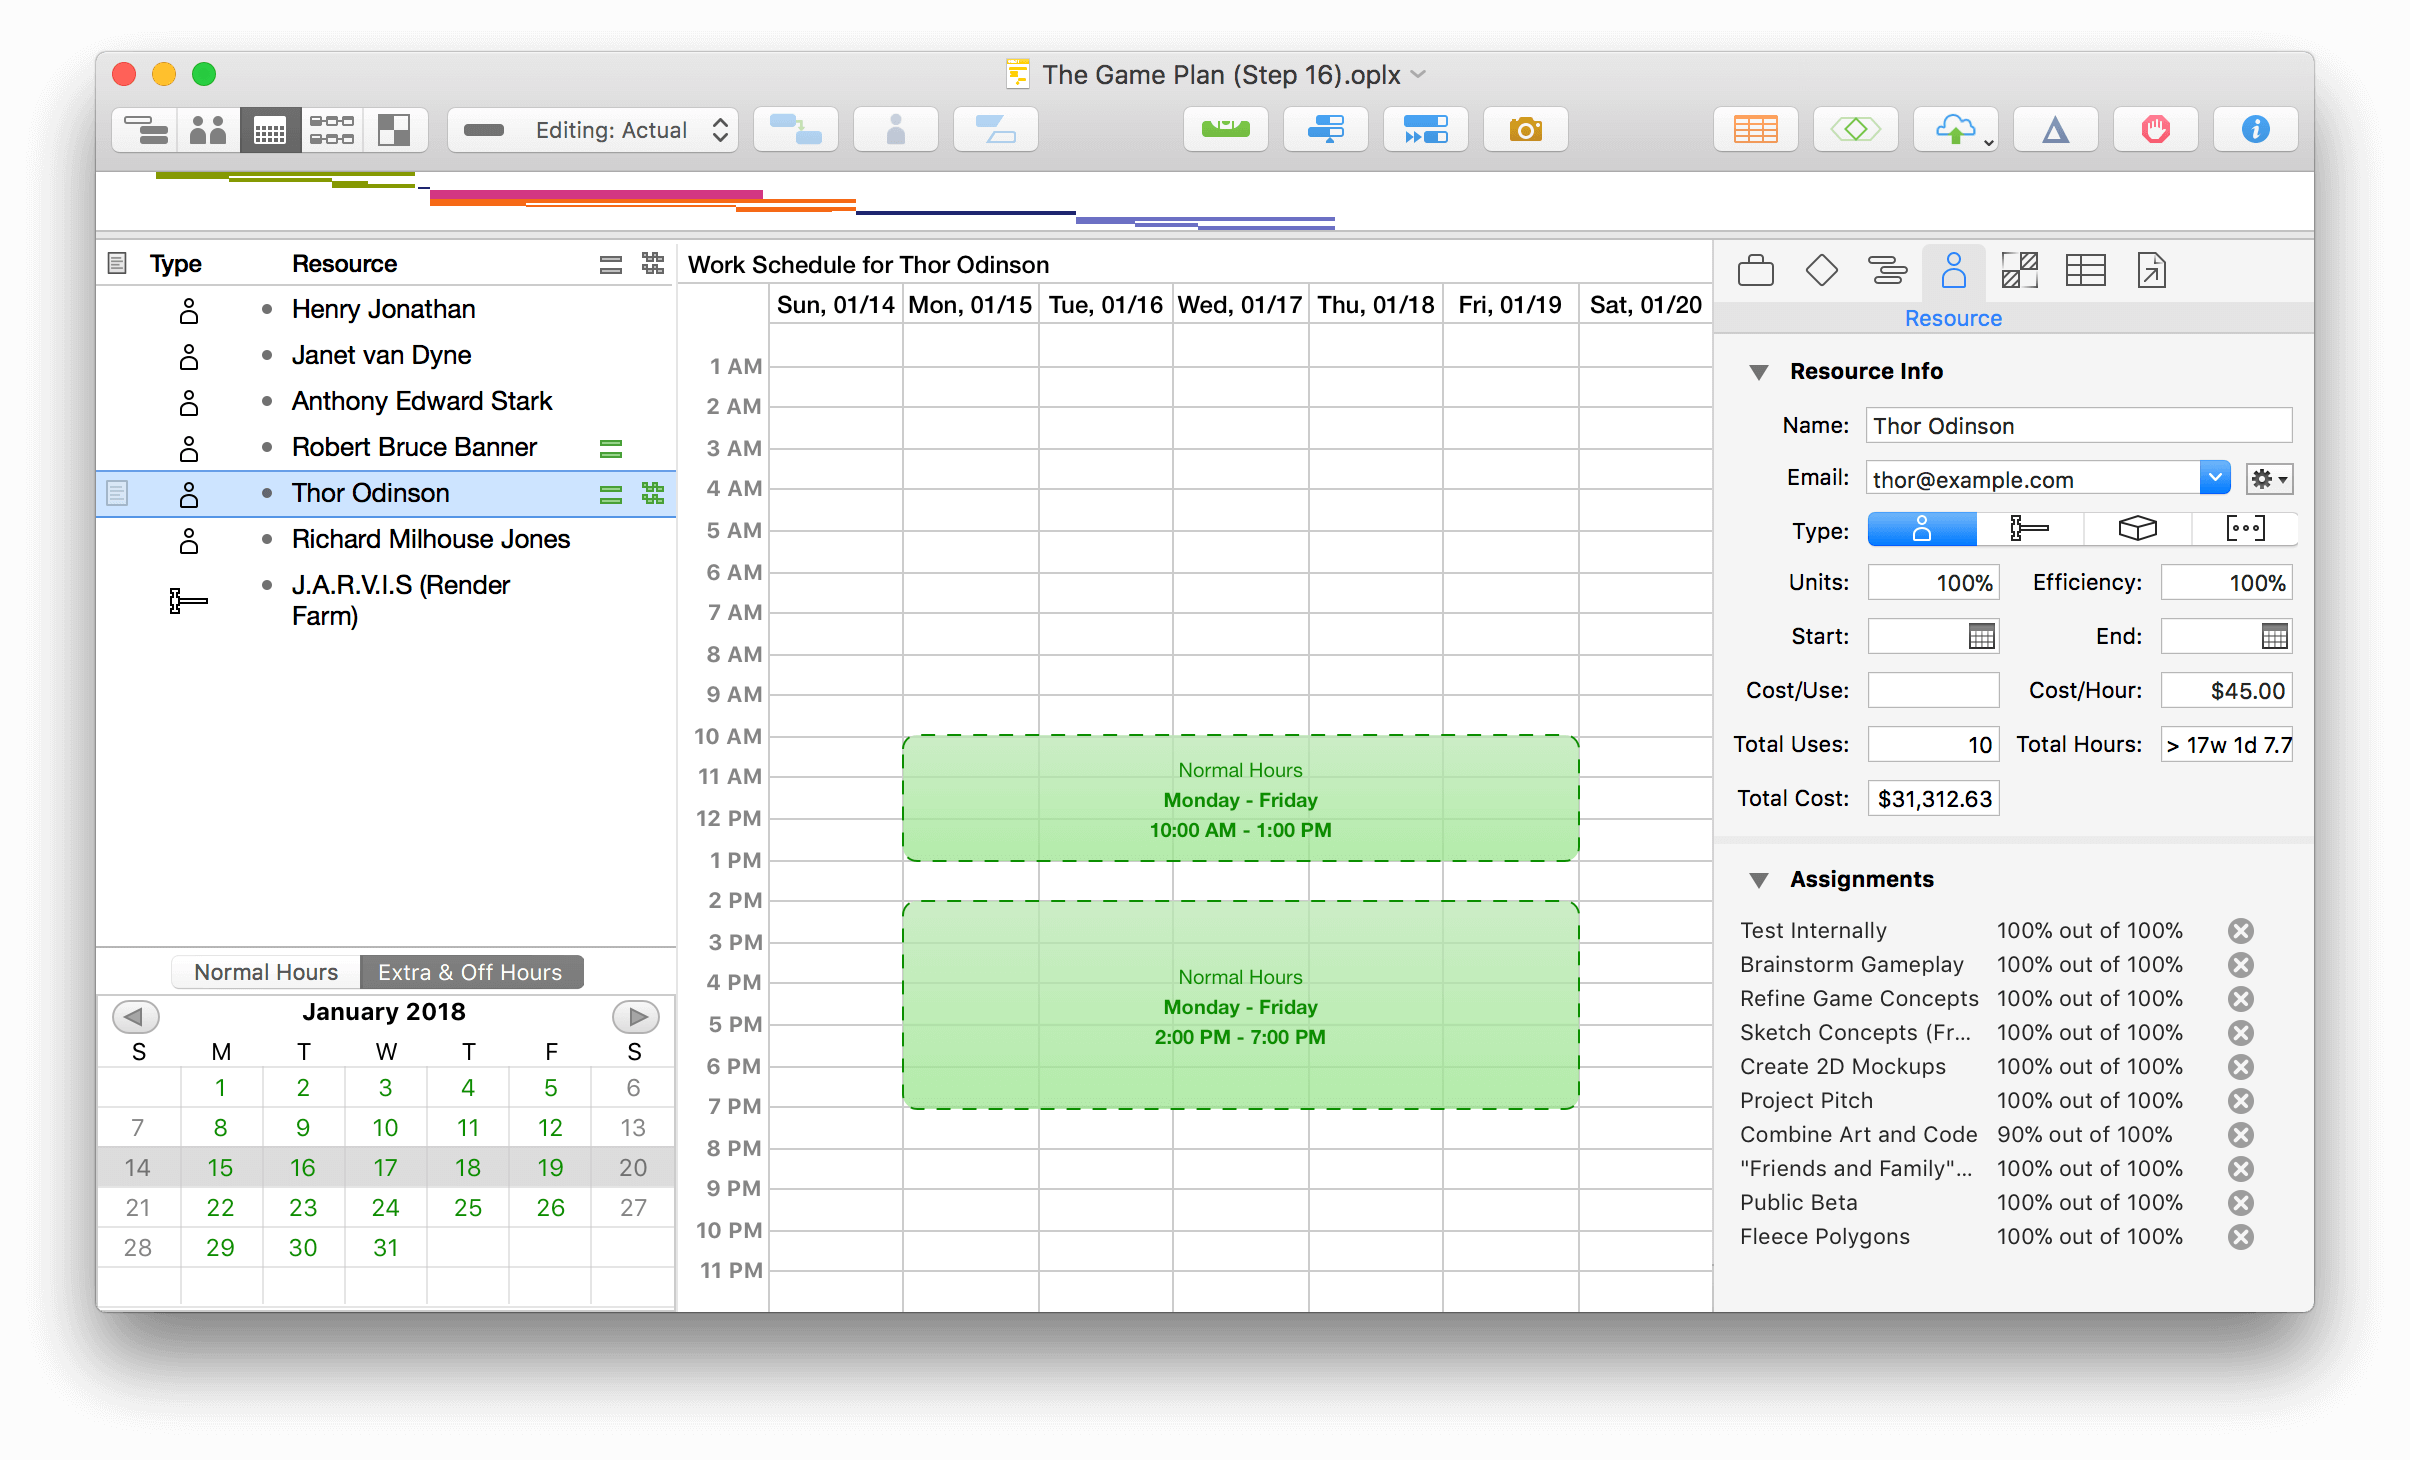Click the Reschedule toolbar icon
The height and width of the screenshot is (1460, 2410).
[x=1426, y=130]
